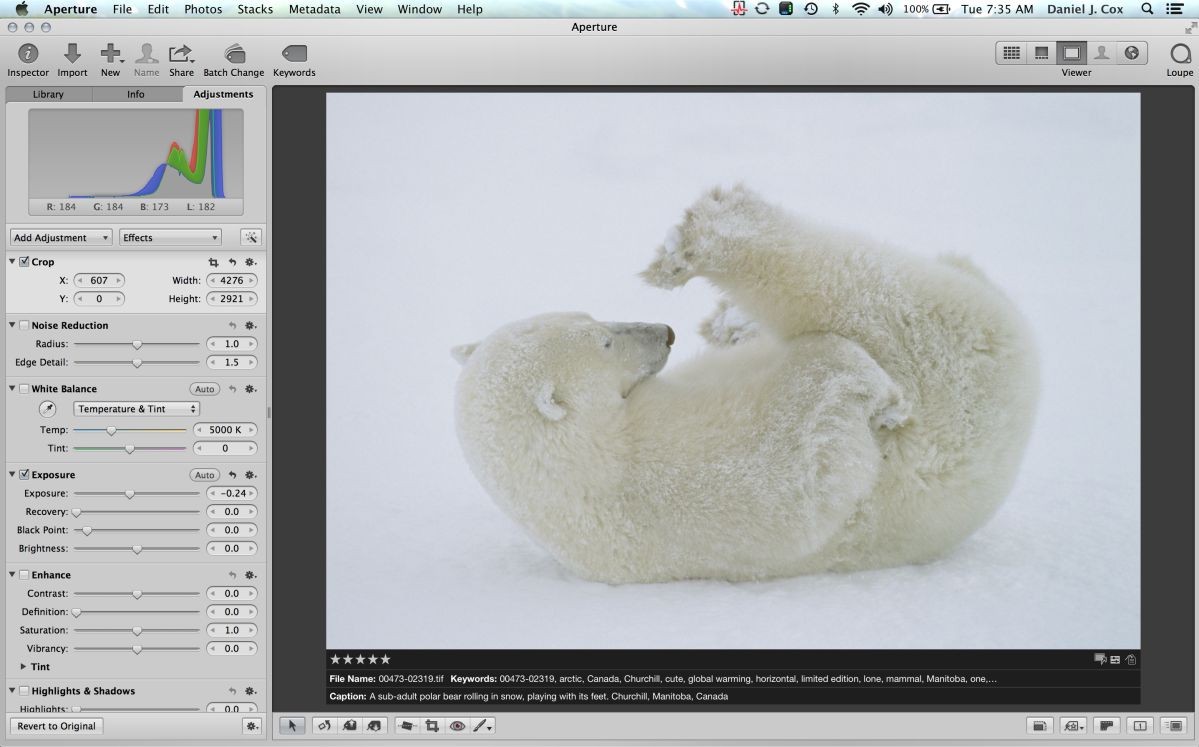Open the Aperture application menu
Screen dimensions: 1199x747
point(70,9)
